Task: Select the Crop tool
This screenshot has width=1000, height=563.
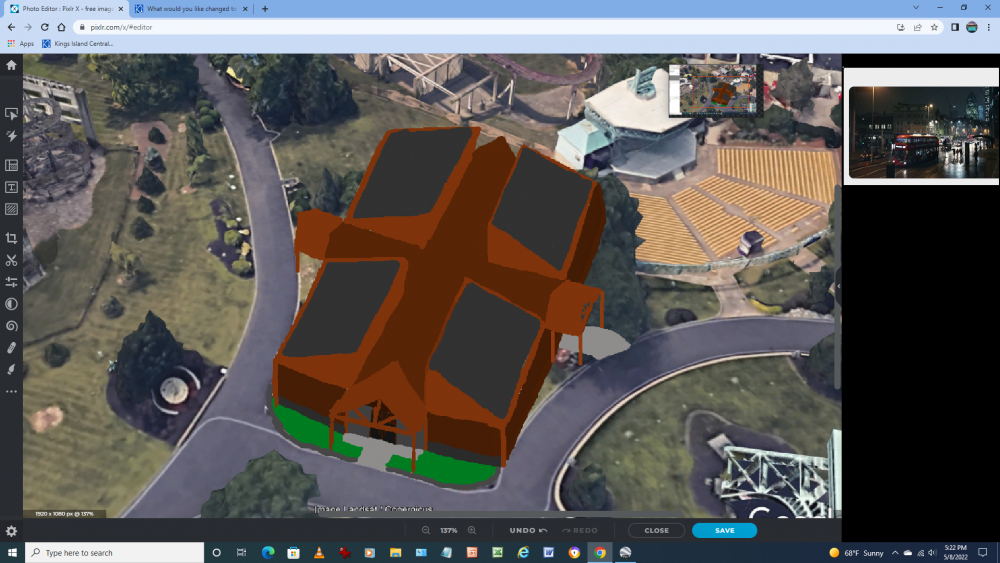Action: pos(11,238)
